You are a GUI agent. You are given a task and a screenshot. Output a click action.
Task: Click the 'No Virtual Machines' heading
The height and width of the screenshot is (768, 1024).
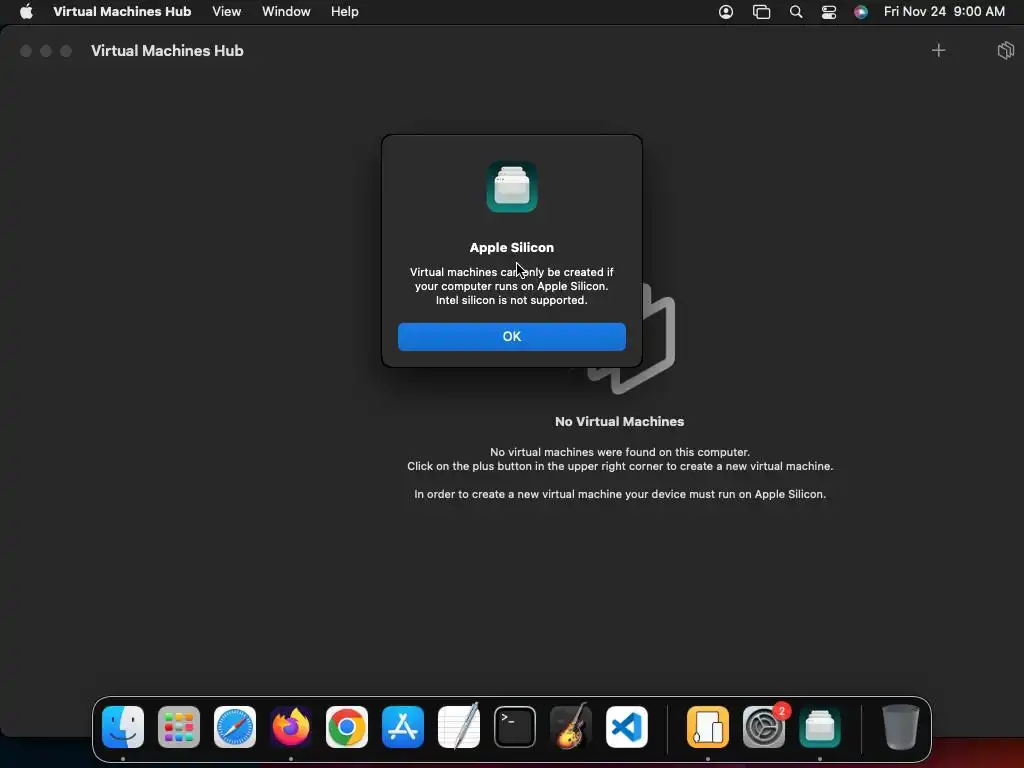point(619,421)
